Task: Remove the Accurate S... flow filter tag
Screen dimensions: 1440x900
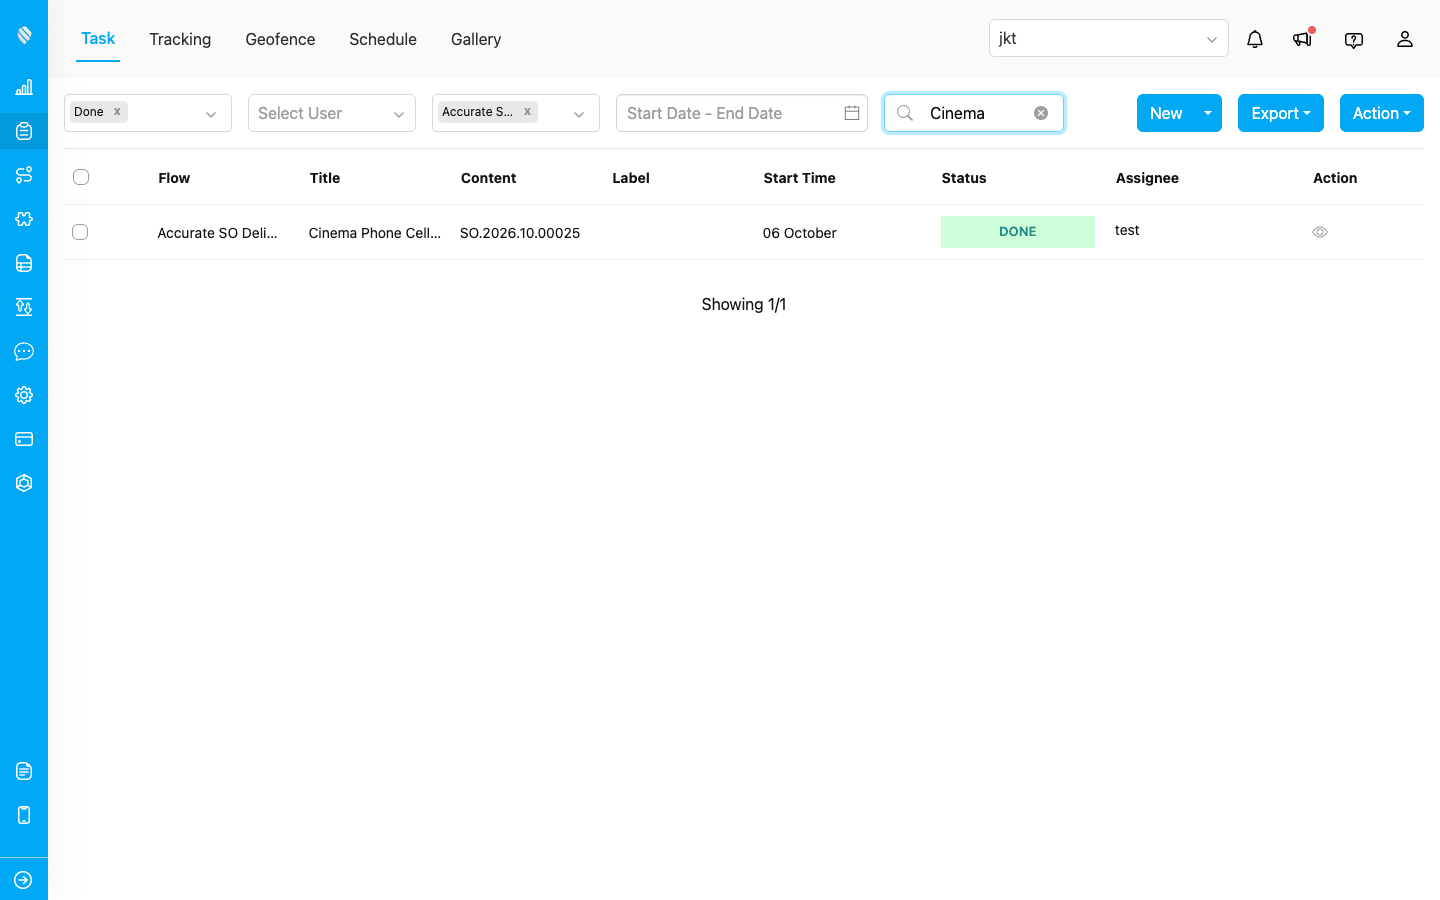Action: pos(527,112)
